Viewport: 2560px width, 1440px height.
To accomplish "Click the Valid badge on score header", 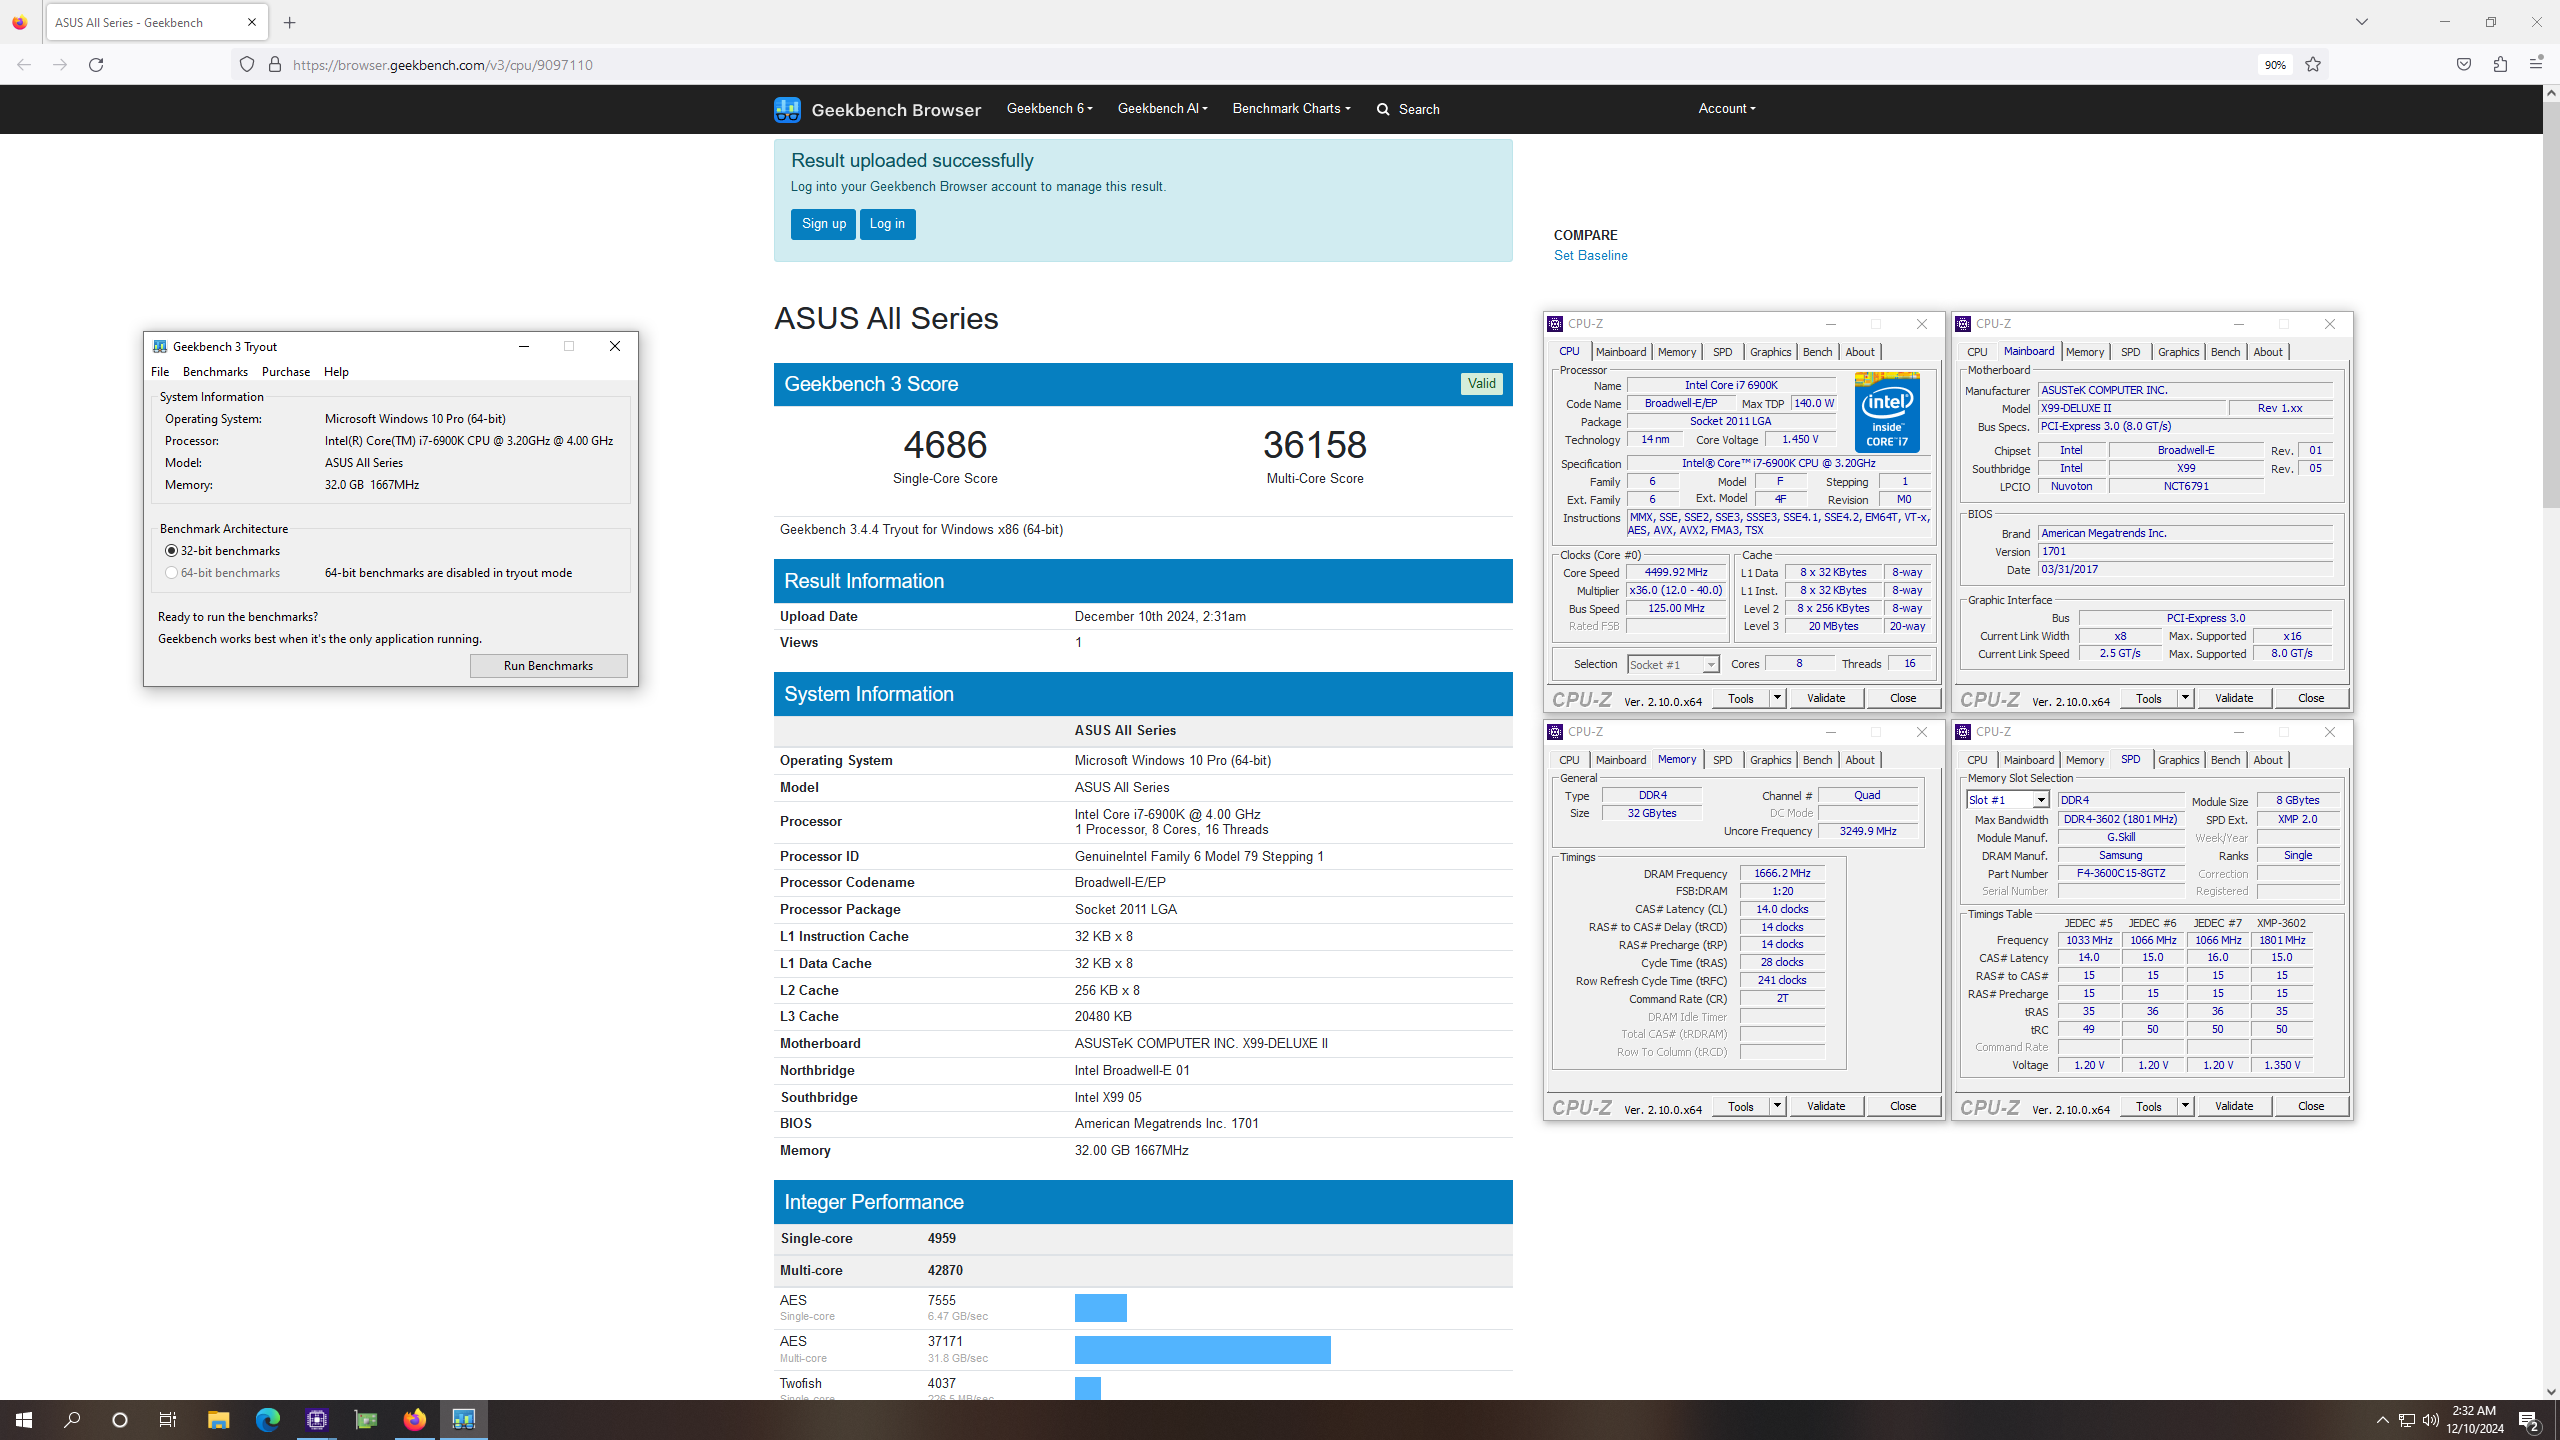I will pyautogui.click(x=1481, y=384).
